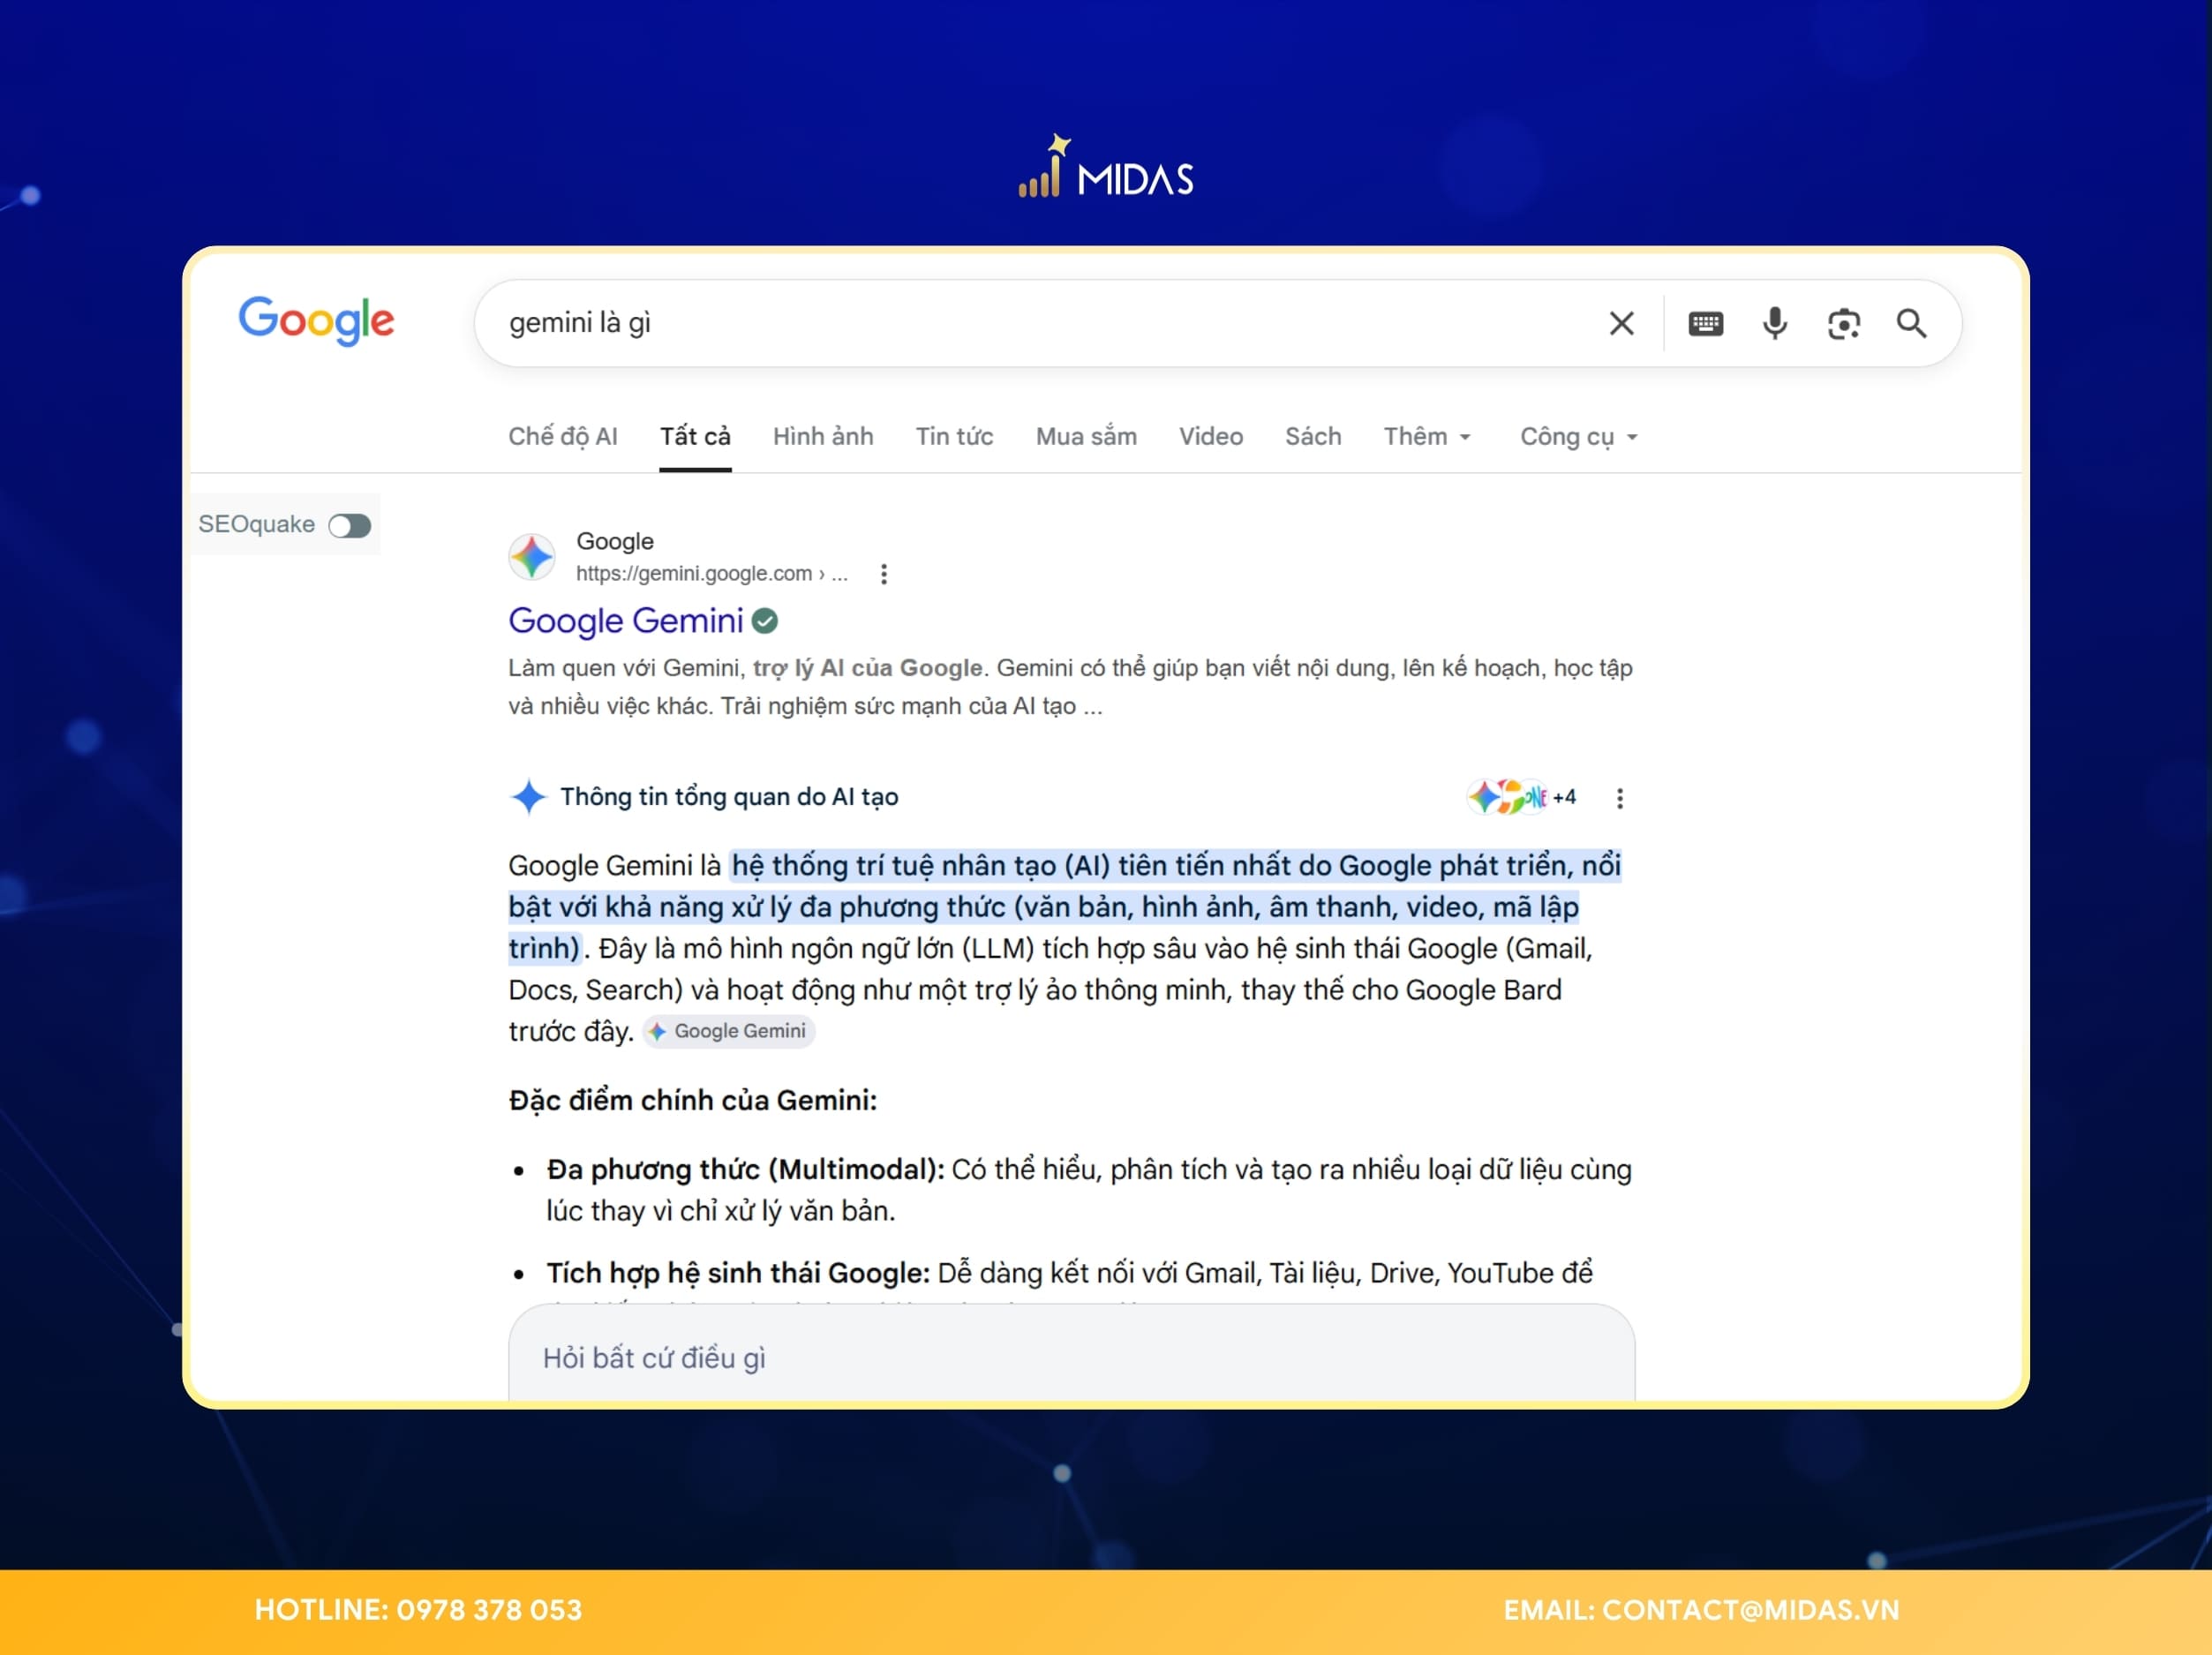The width and height of the screenshot is (2212, 1655).
Task: Click the Google Gemini source chip
Action: tap(728, 1031)
